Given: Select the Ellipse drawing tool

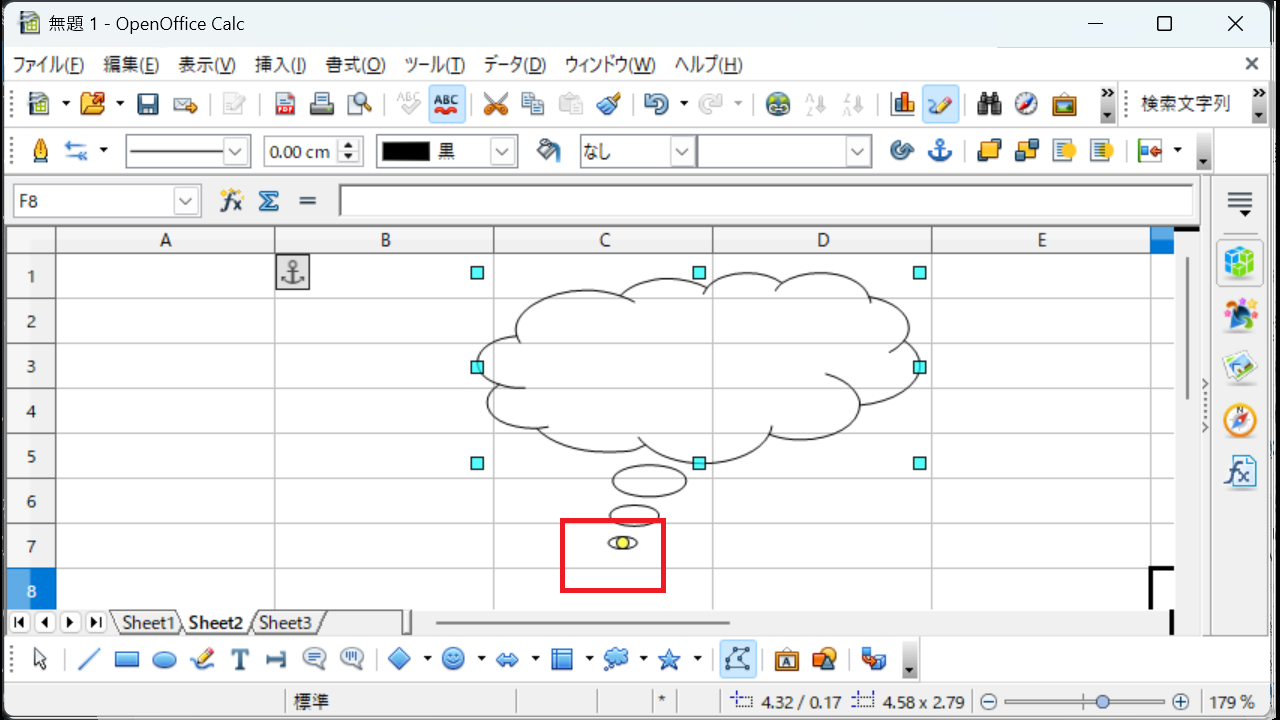Looking at the screenshot, I should coord(164,659).
